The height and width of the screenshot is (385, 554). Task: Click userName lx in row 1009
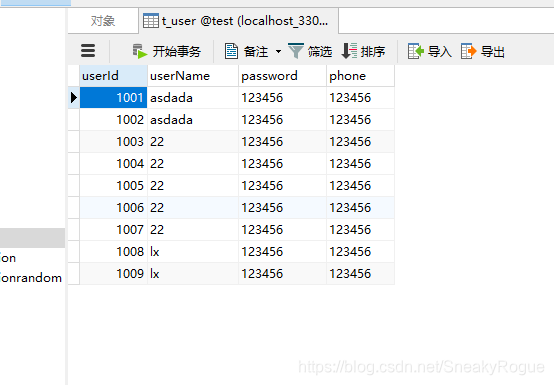coord(193,273)
